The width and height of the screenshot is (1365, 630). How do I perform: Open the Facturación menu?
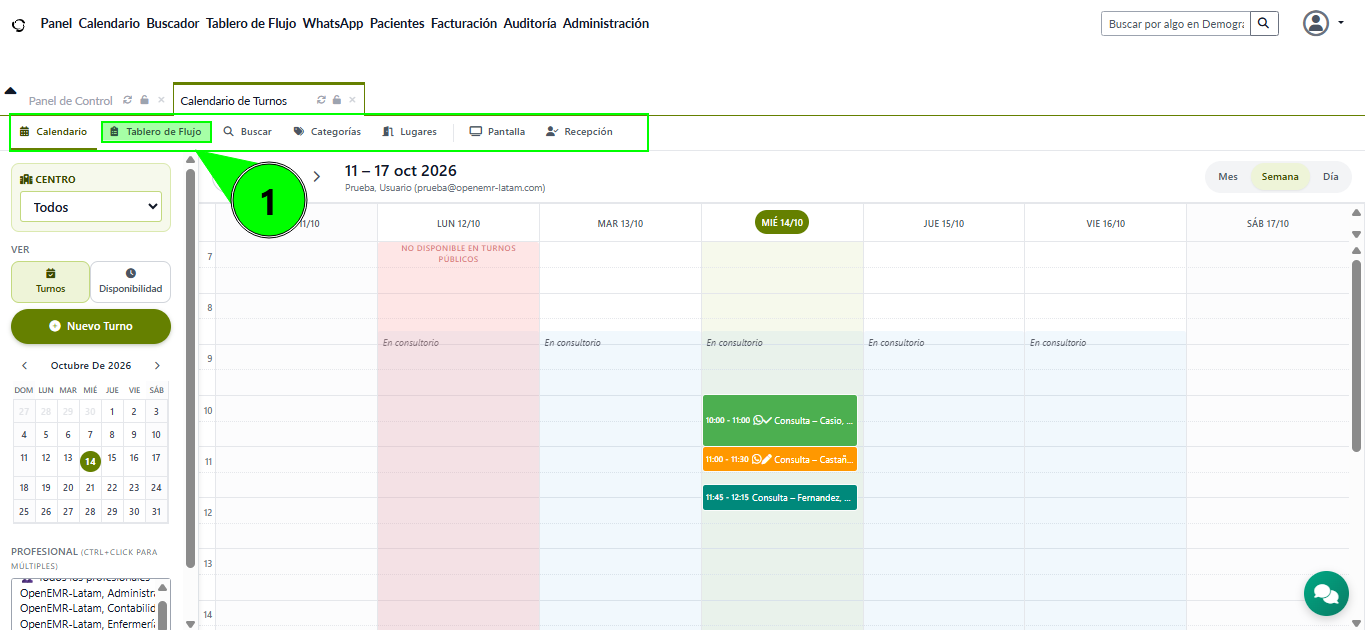[464, 23]
